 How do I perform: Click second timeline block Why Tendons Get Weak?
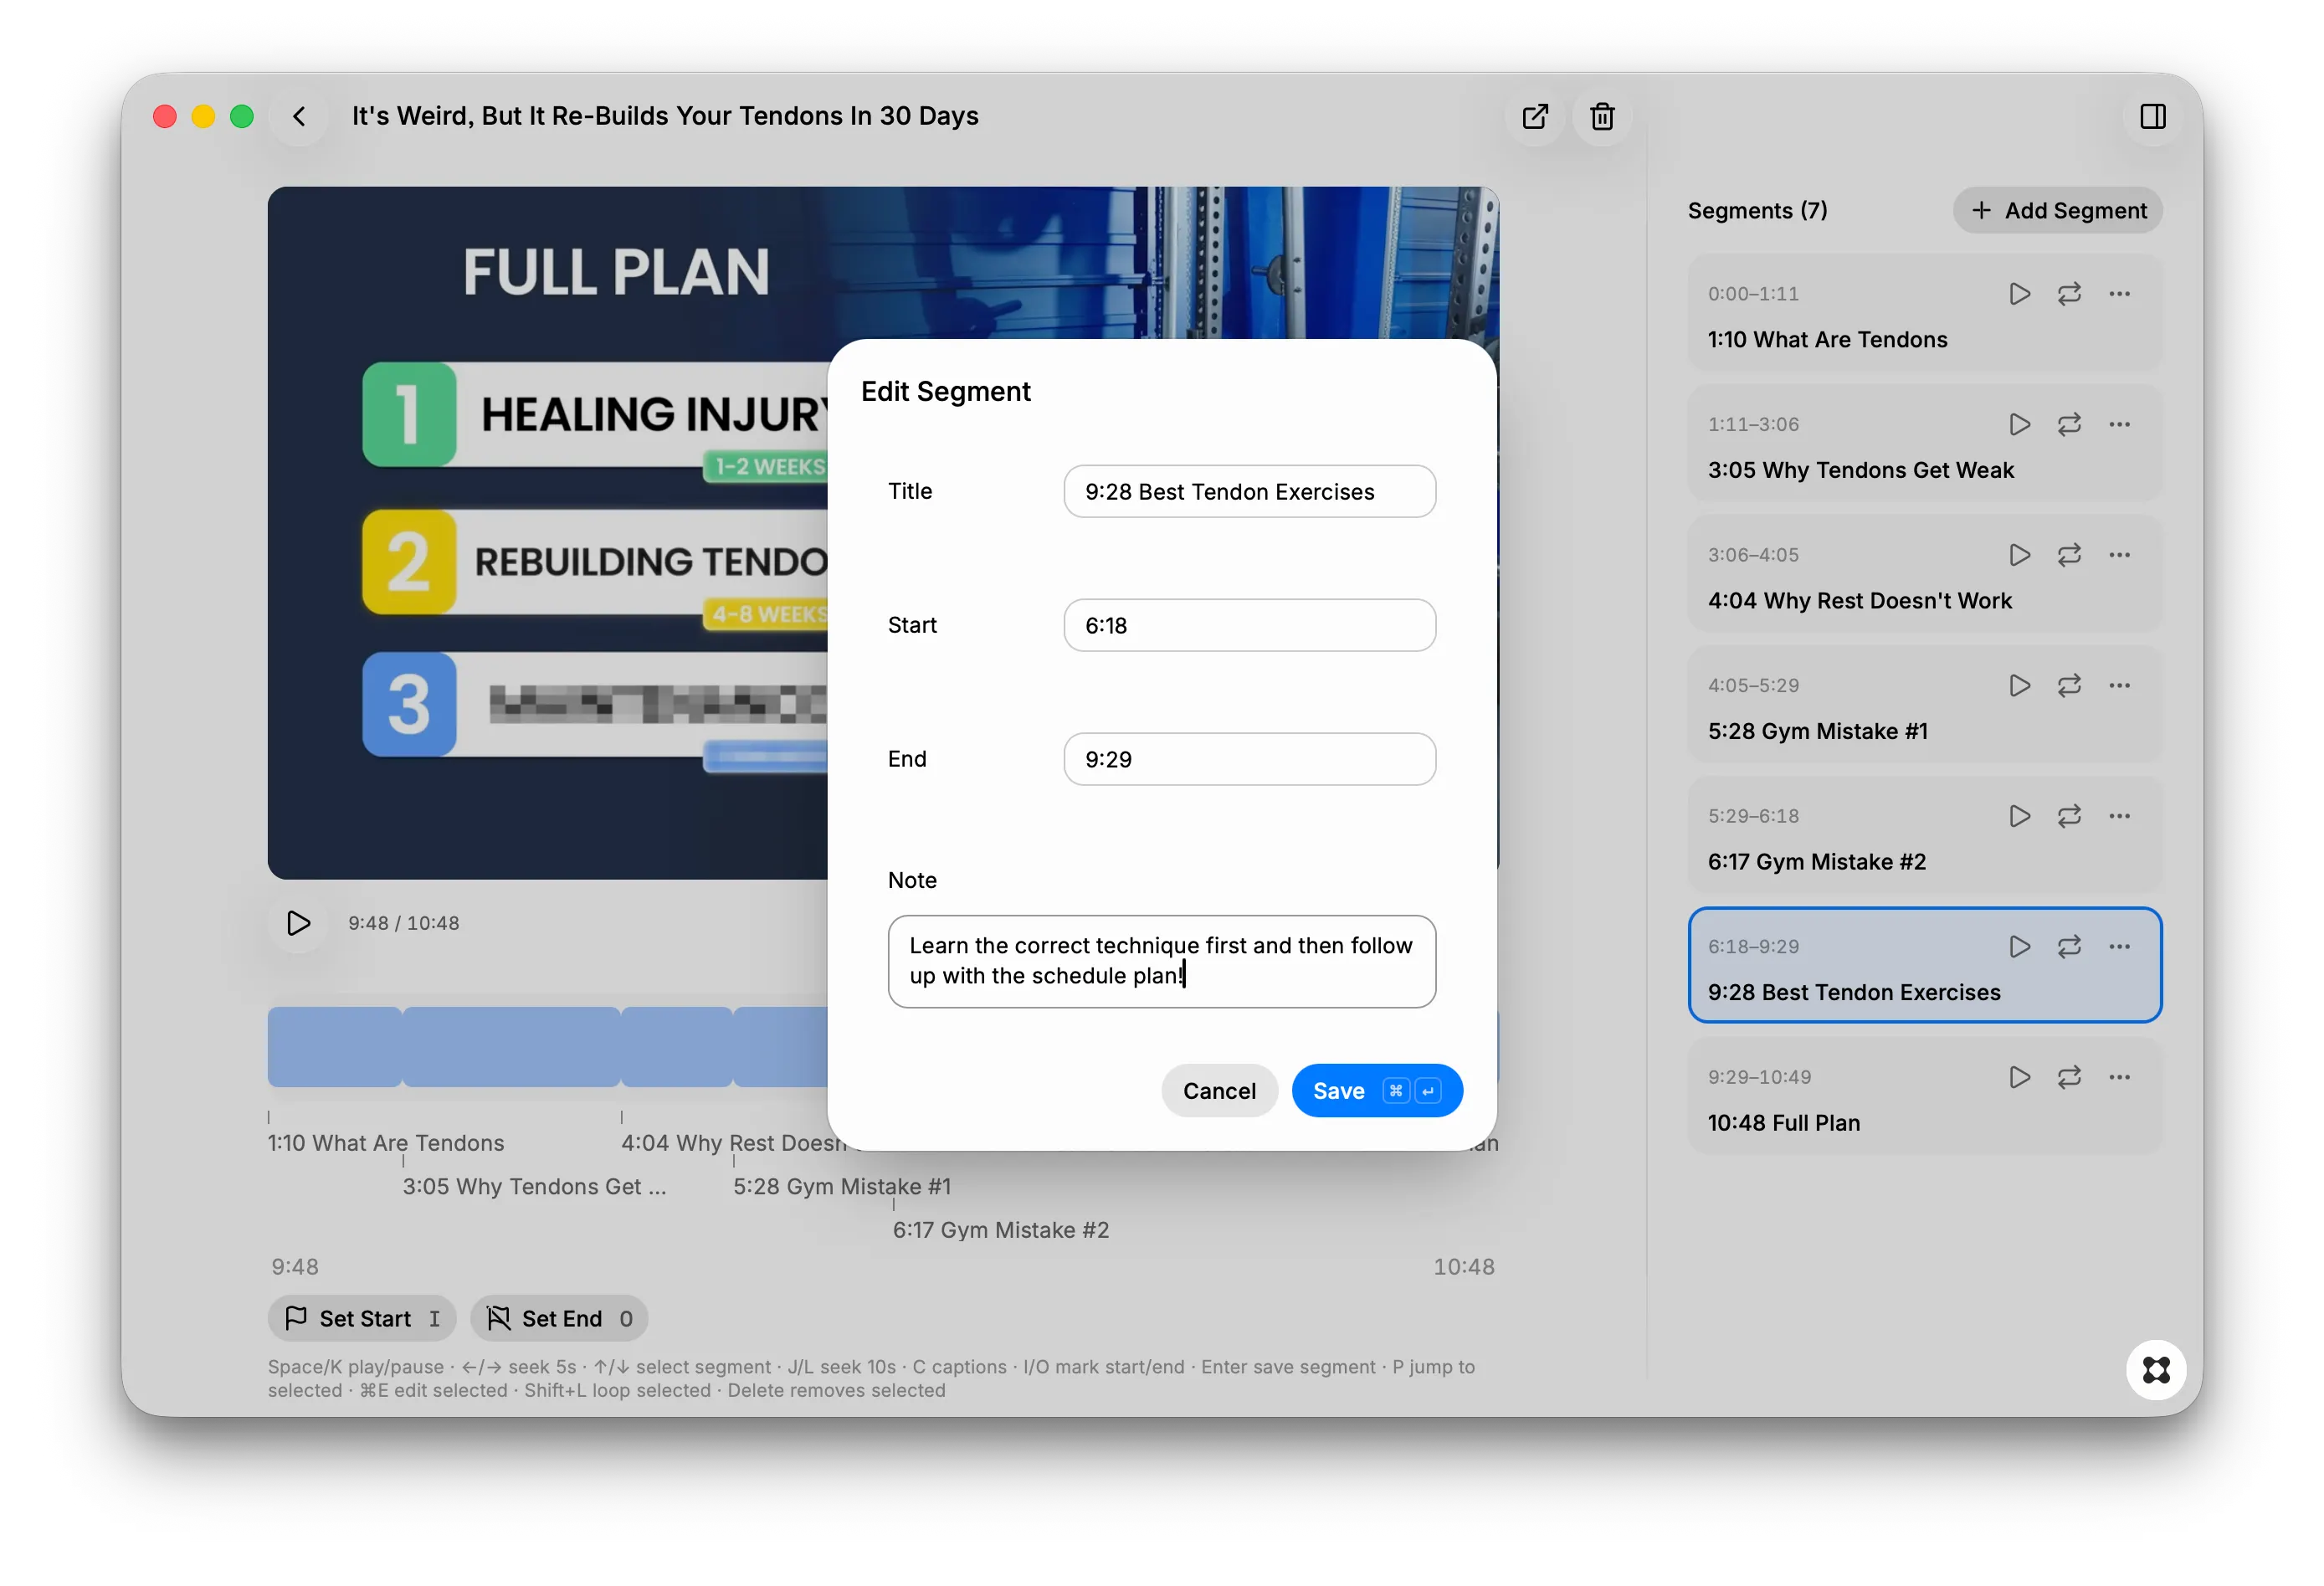coord(511,1047)
